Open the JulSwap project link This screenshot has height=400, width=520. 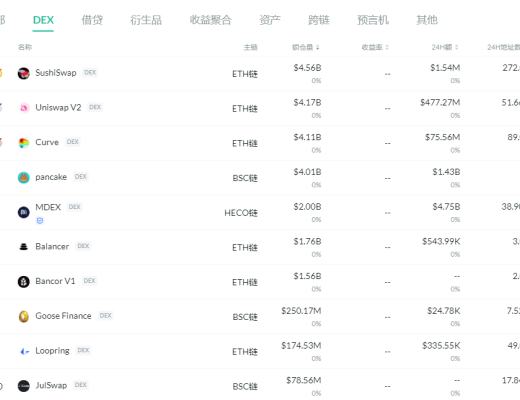(x=51, y=385)
